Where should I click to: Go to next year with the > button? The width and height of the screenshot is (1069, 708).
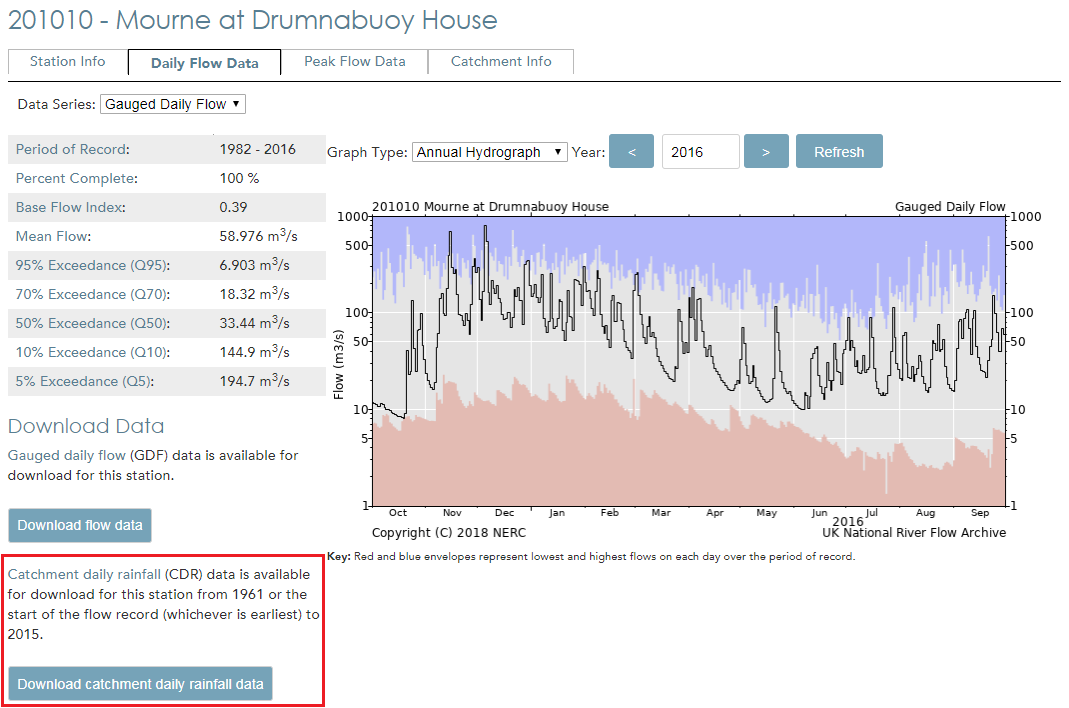pyautogui.click(x=766, y=151)
